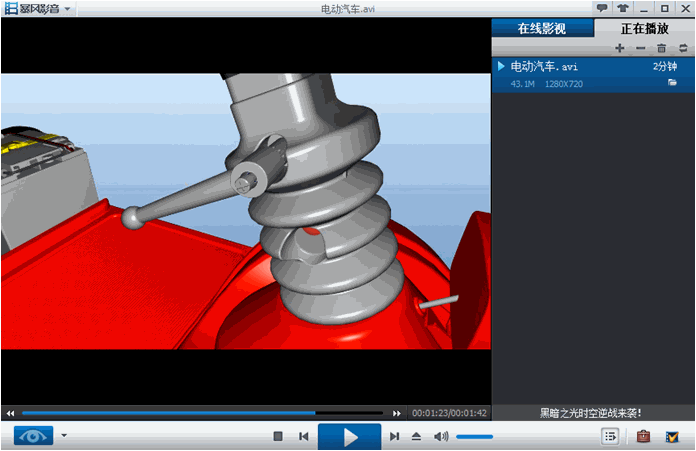The width and height of the screenshot is (696, 451).
Task: Click 1280X720 resolution text
Action: click(564, 84)
